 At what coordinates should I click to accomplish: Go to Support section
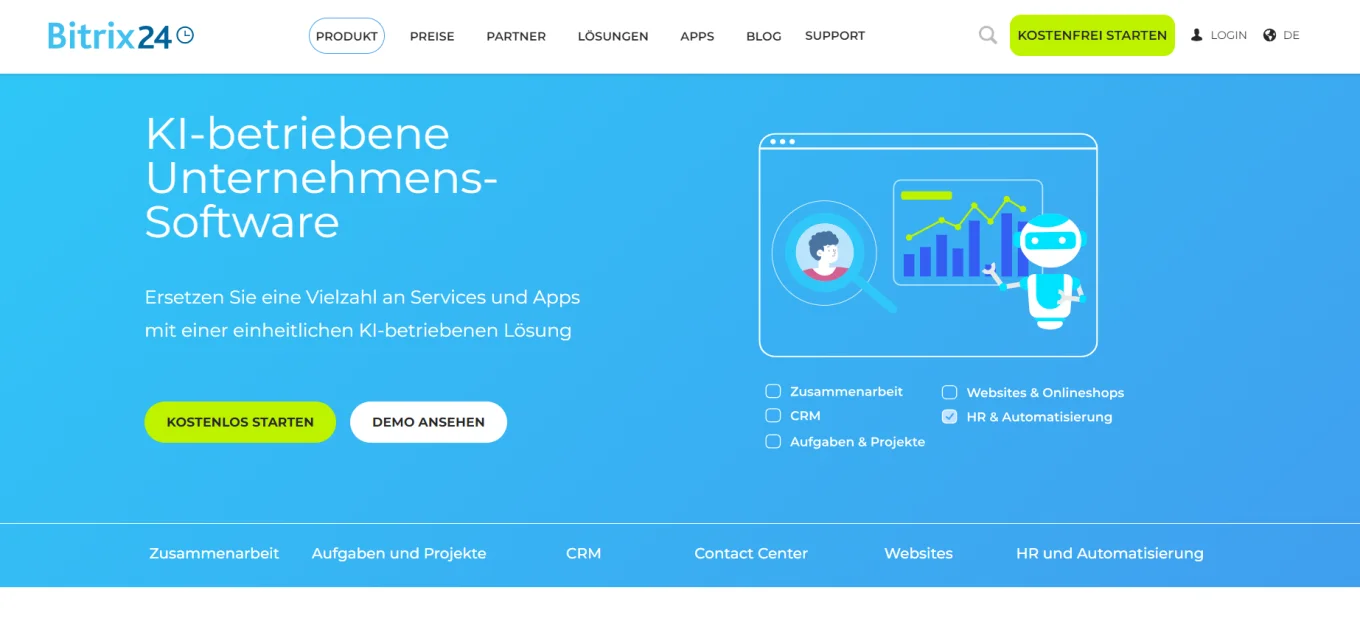pos(835,36)
